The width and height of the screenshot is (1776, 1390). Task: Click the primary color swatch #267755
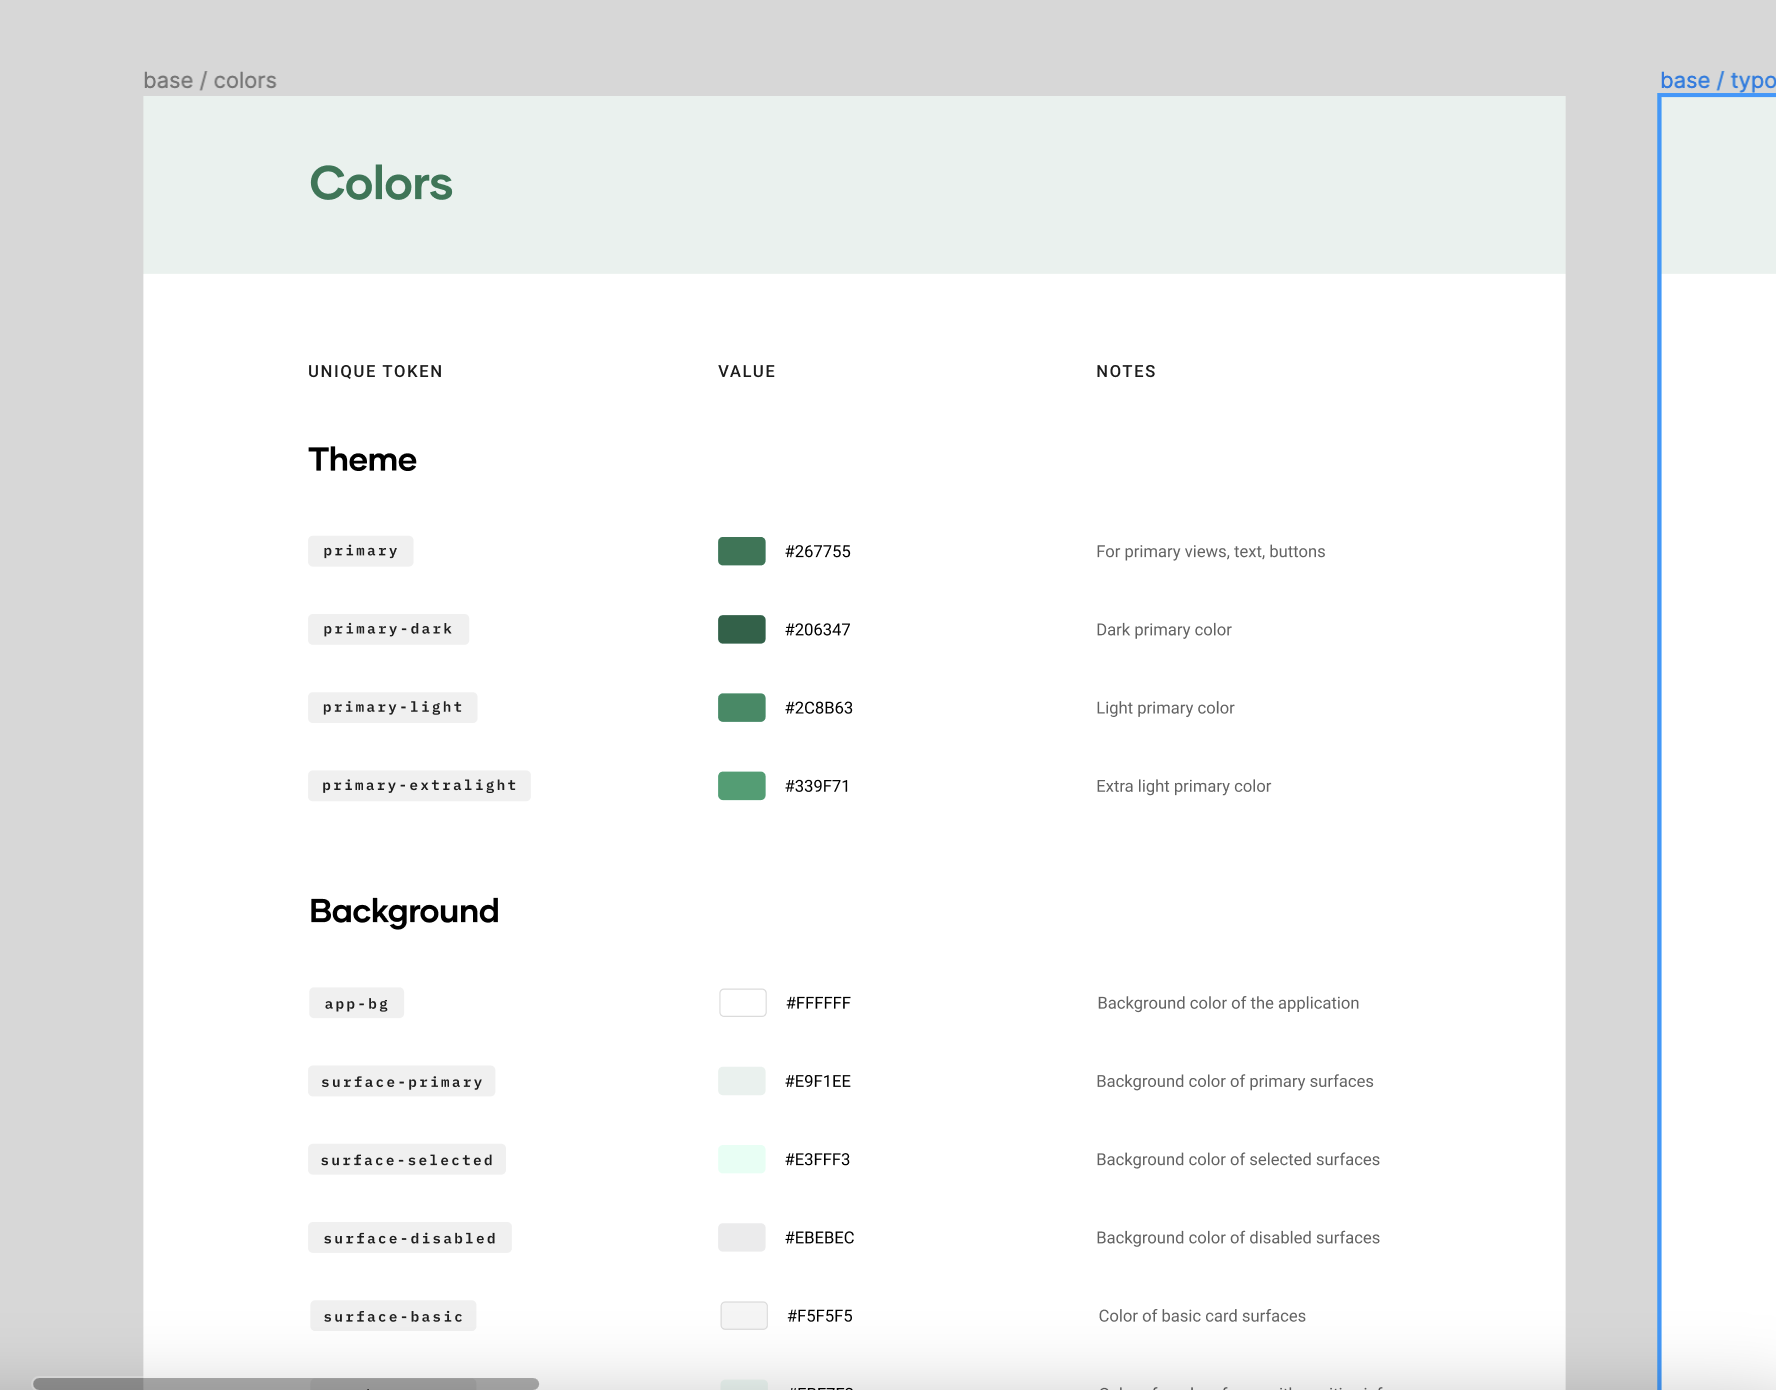click(x=741, y=551)
